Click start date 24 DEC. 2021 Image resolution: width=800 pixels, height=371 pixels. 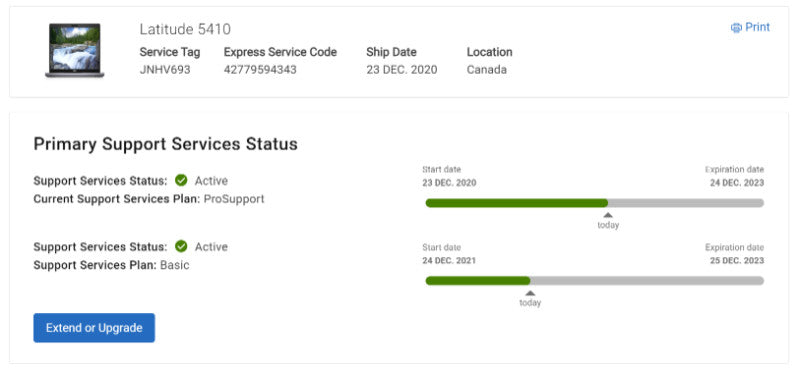449,260
